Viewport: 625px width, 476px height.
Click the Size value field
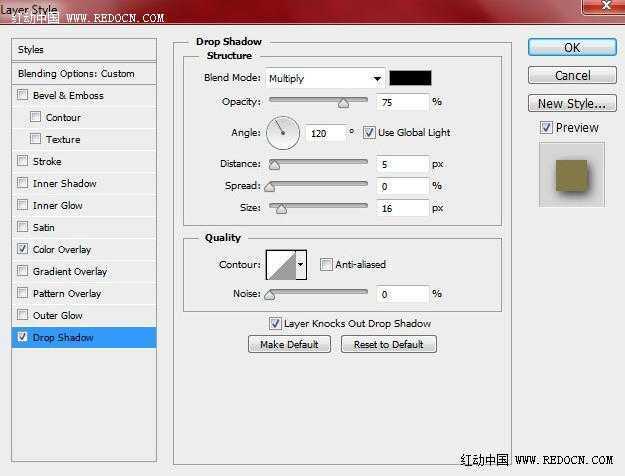pos(403,208)
